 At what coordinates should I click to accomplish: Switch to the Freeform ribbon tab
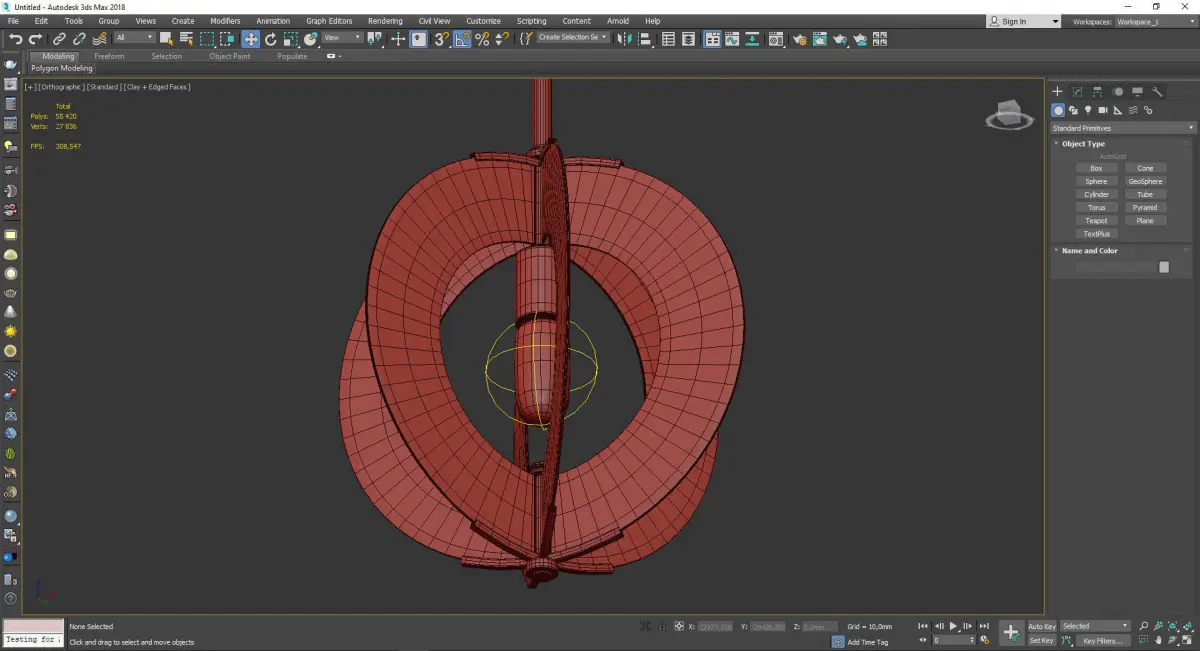click(x=109, y=56)
